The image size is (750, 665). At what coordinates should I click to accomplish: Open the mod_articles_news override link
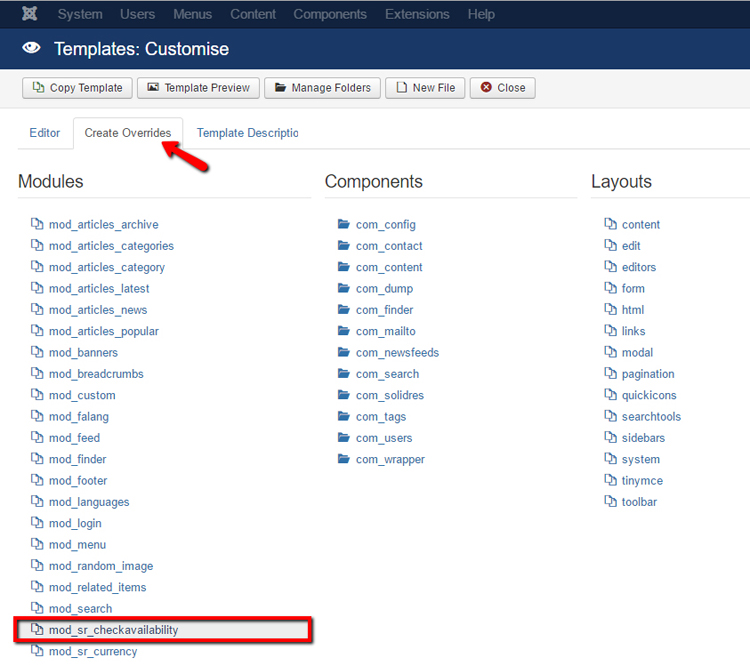[98, 310]
